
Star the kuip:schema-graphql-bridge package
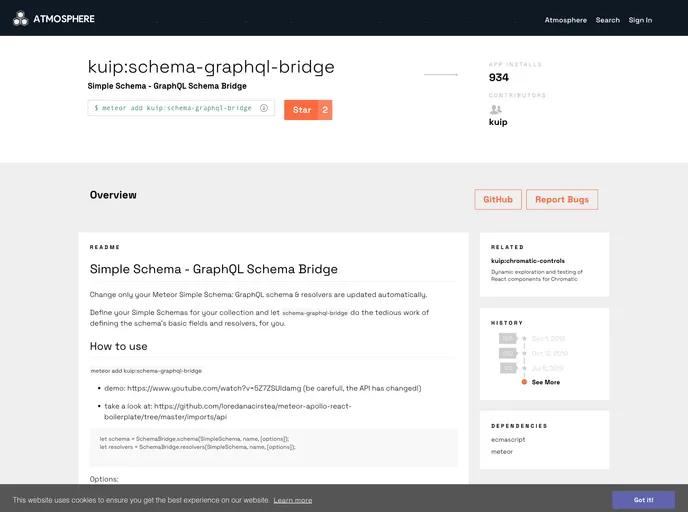301,110
